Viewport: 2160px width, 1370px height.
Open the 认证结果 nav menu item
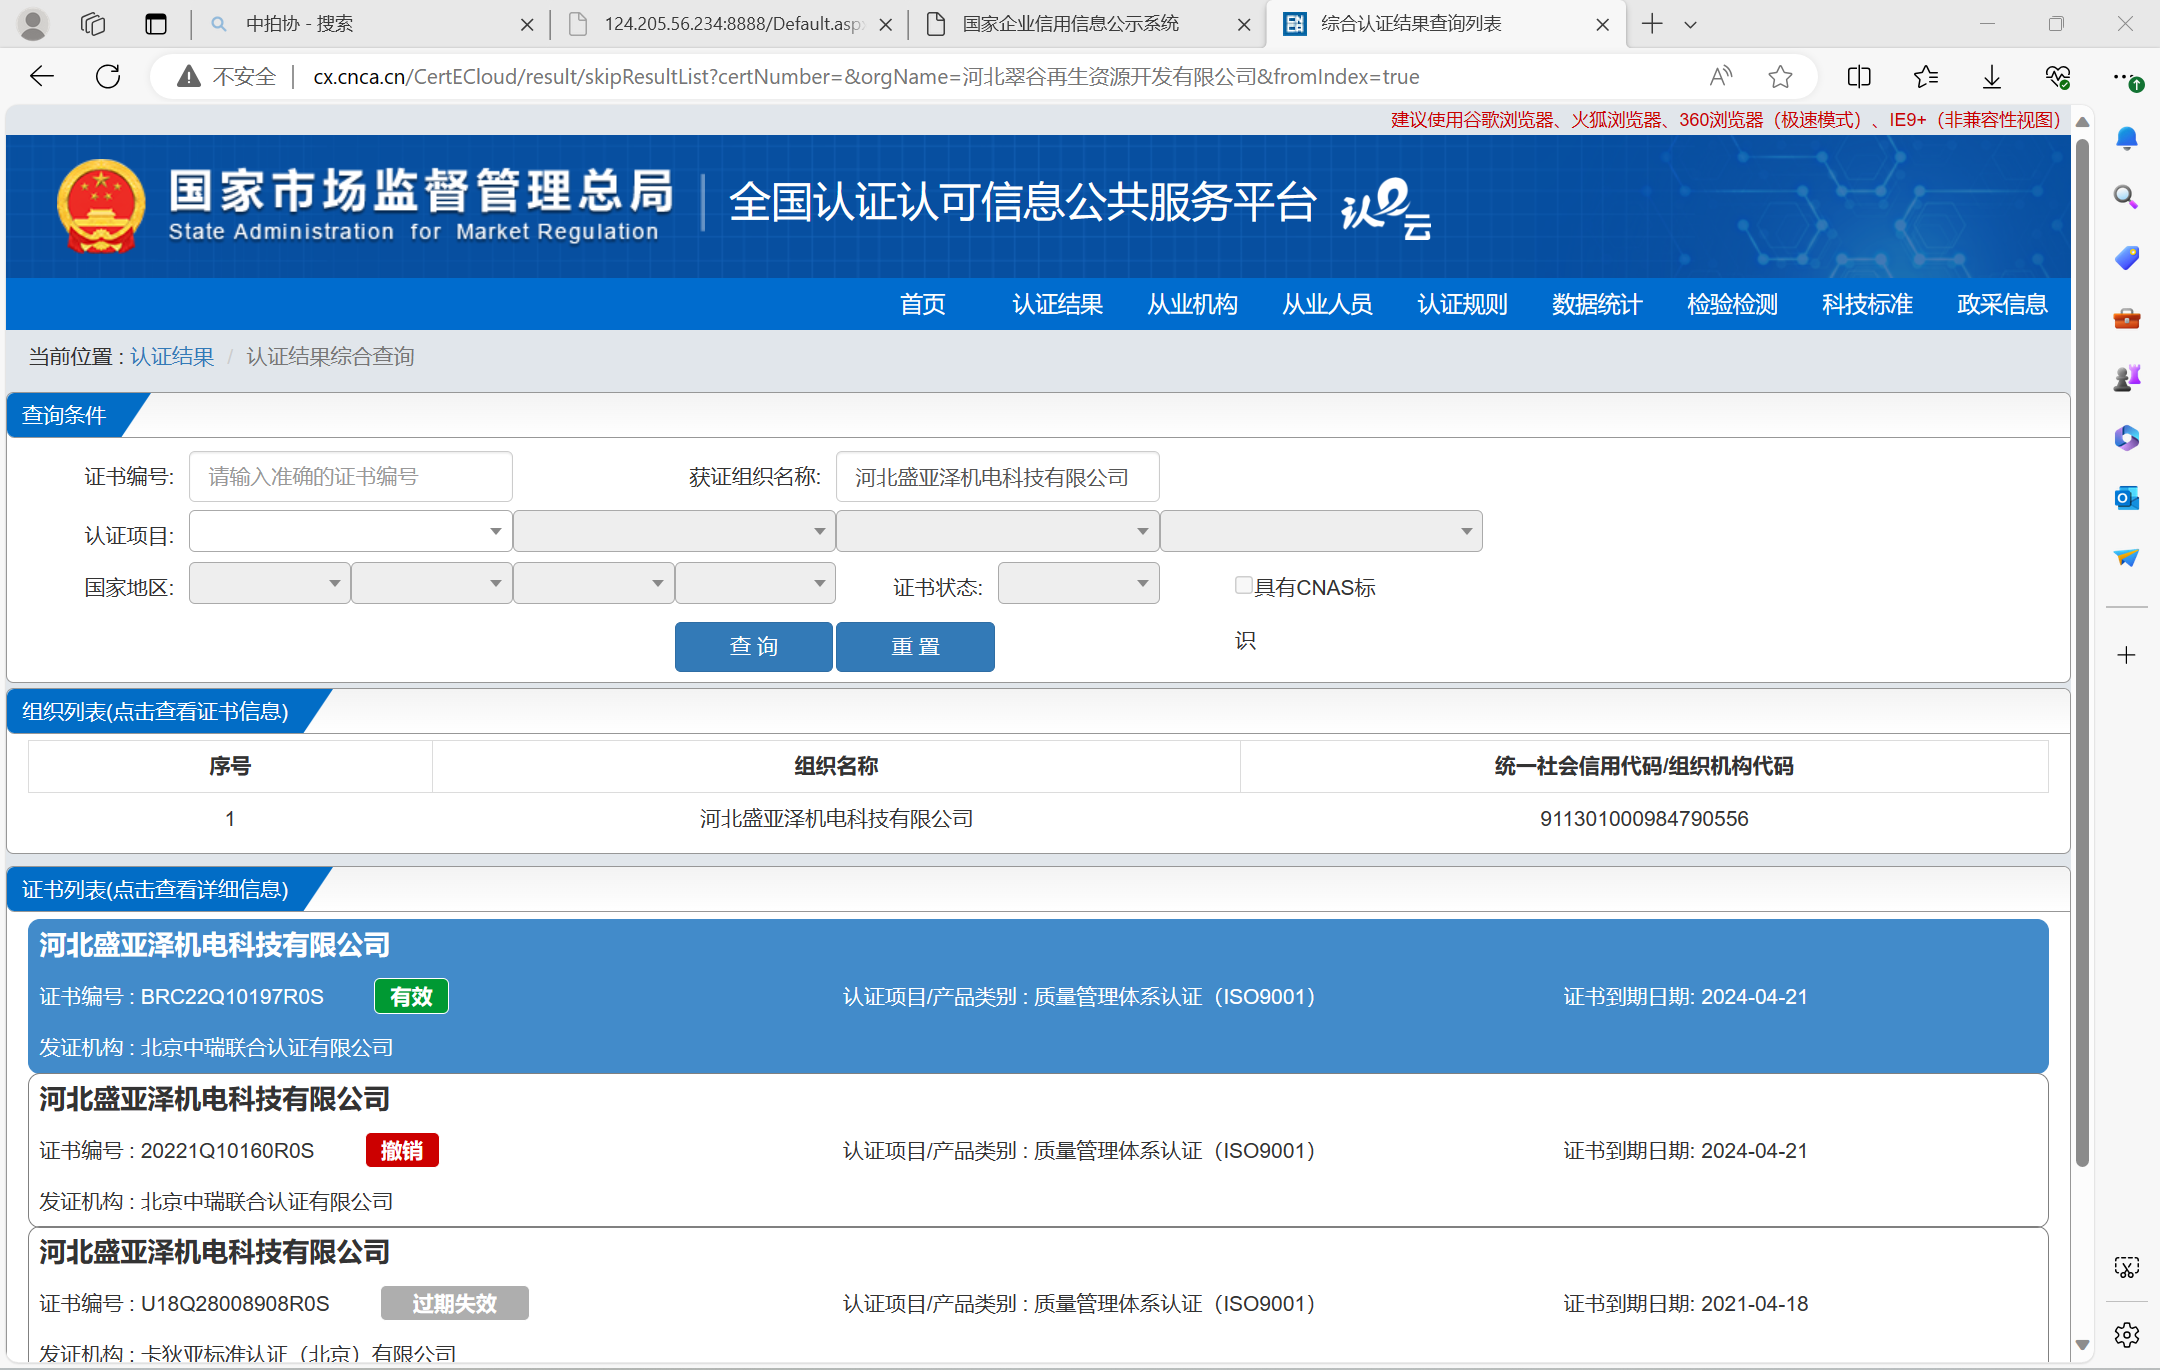(x=1057, y=304)
